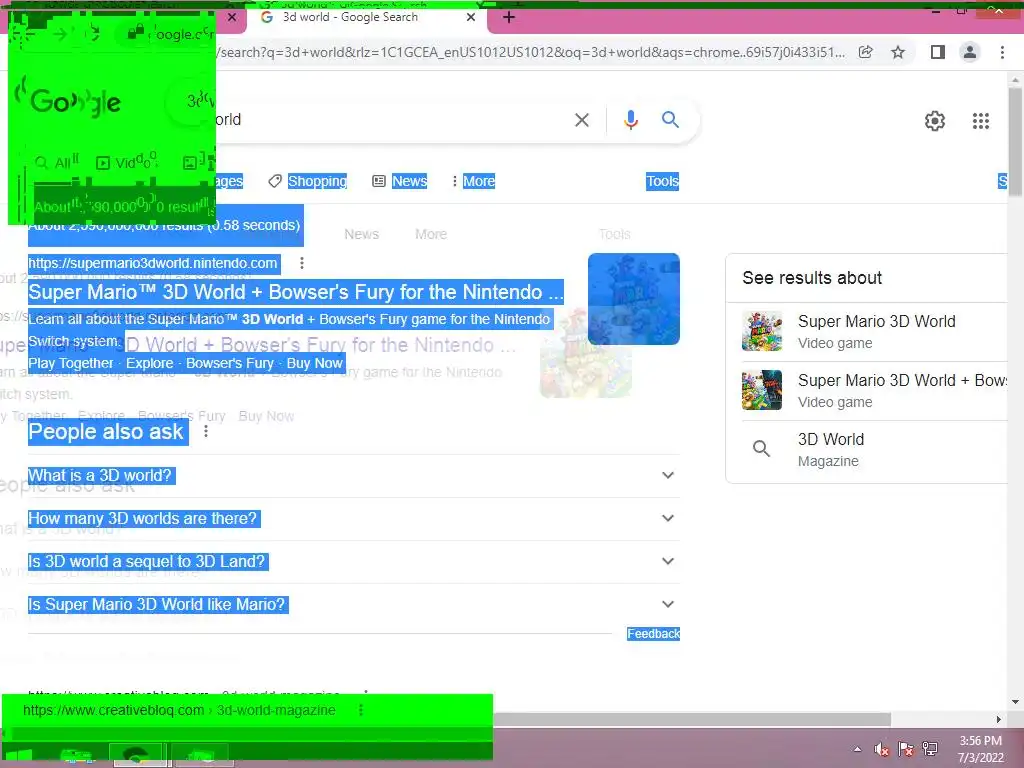This screenshot has width=1024, height=768.
Task: Start voice search with the microphone icon
Action: [x=630, y=120]
